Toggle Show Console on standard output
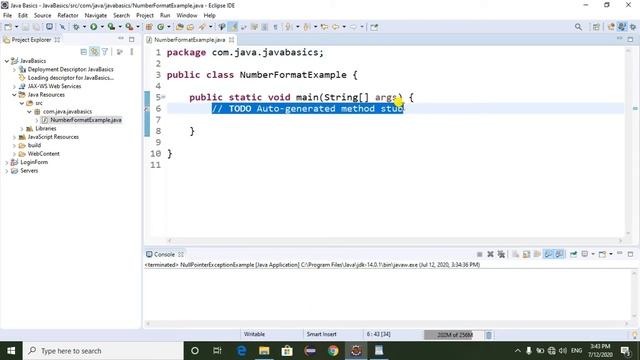640x360 pixels. pos(548,254)
